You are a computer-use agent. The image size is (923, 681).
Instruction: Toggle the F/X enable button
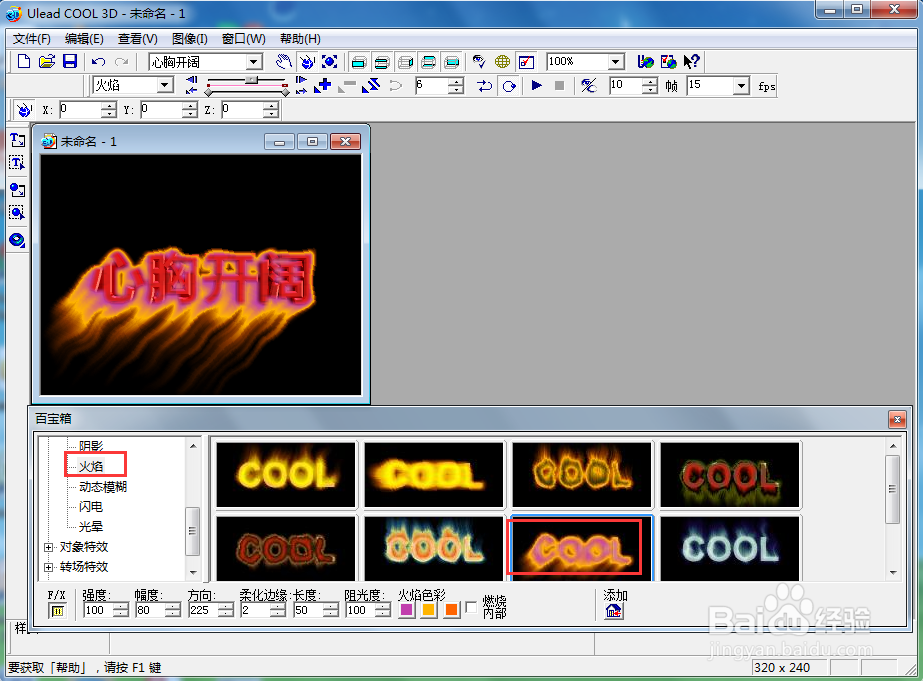tap(57, 611)
